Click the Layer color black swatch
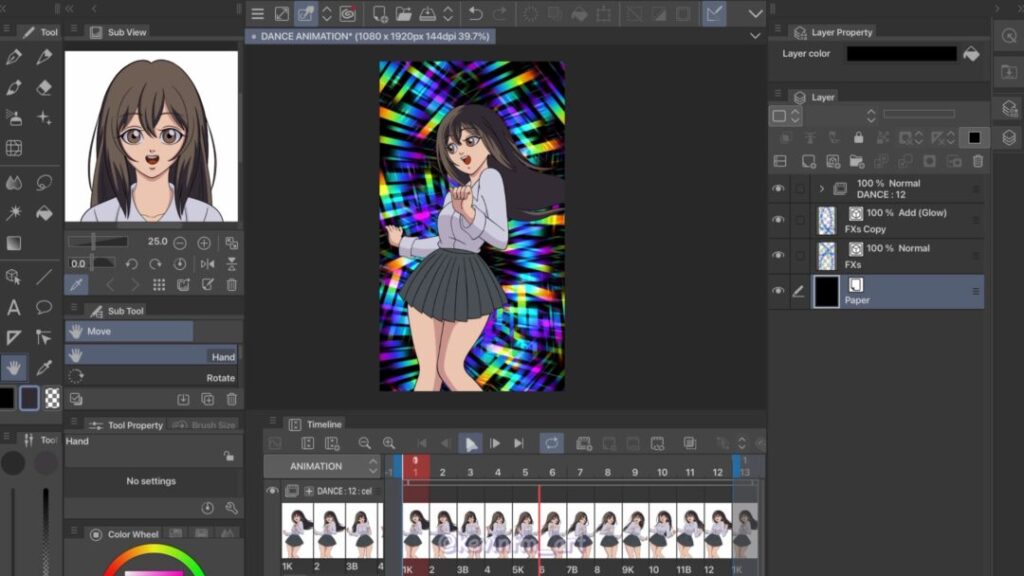 (x=902, y=54)
